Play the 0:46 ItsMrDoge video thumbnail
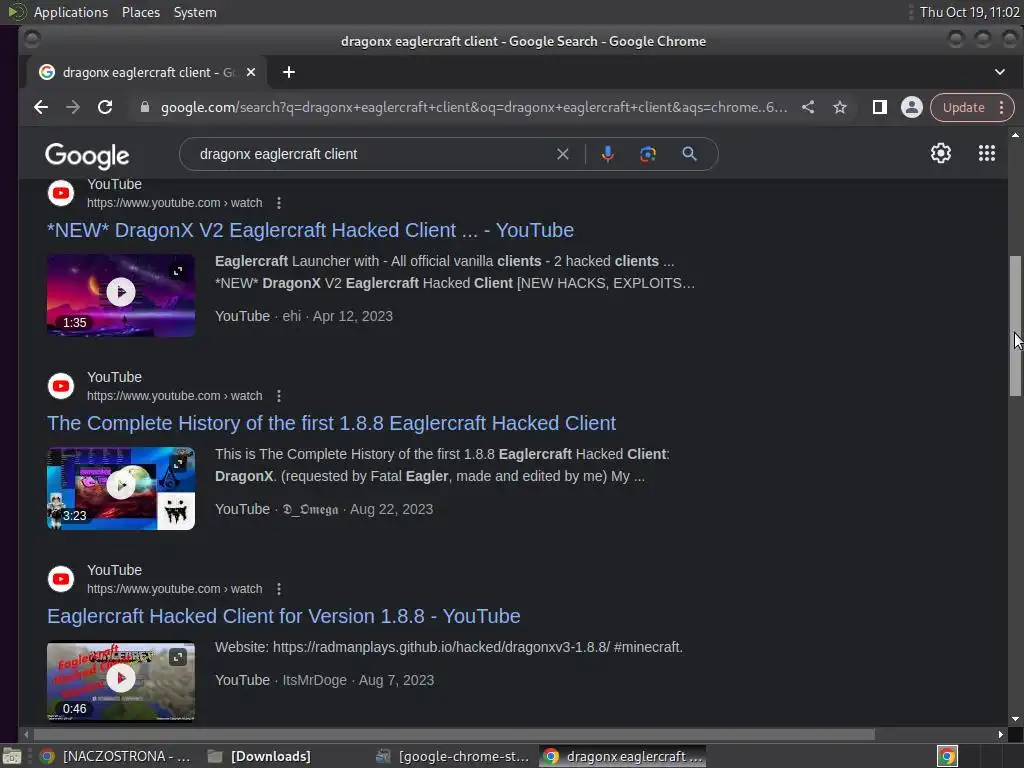 tap(121, 680)
